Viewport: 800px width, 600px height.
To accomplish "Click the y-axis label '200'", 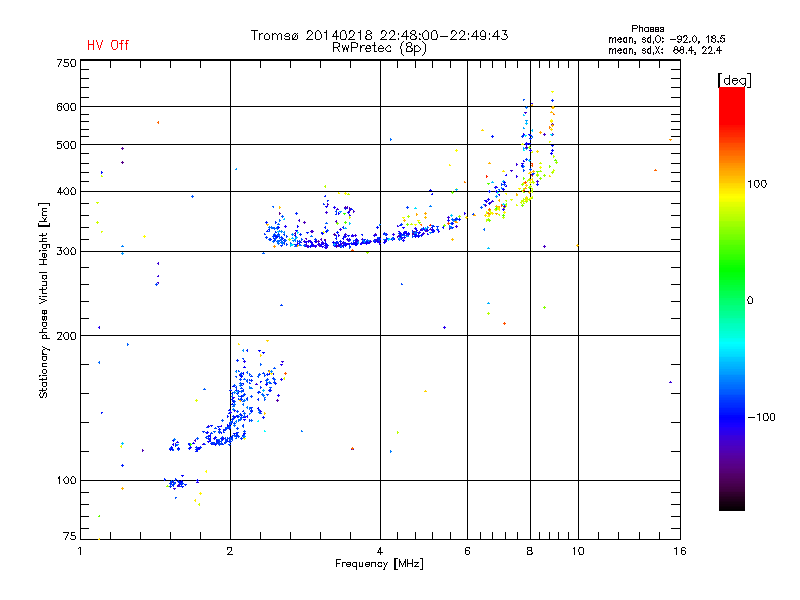I will click(66, 336).
